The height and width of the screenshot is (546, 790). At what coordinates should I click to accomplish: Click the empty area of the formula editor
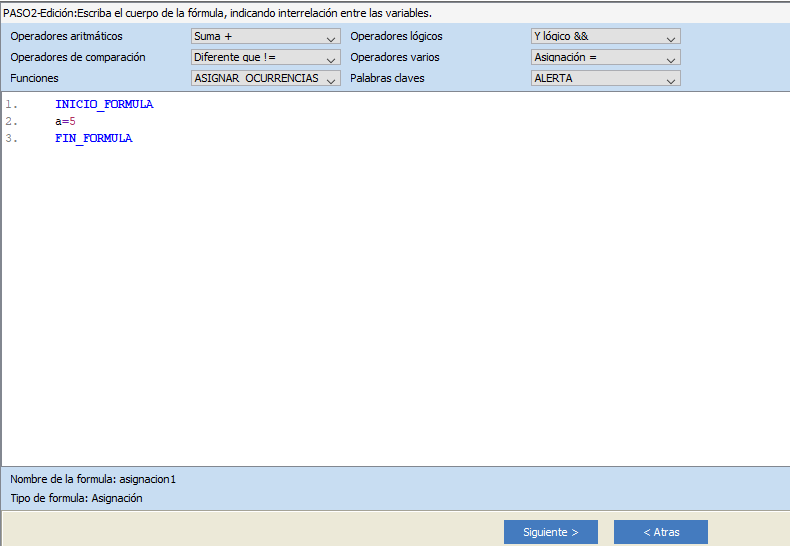400,300
